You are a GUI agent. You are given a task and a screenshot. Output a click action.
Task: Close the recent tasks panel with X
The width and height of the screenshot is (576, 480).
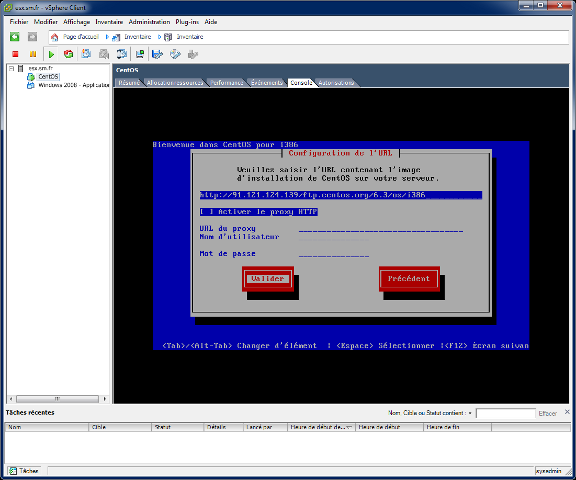568,412
